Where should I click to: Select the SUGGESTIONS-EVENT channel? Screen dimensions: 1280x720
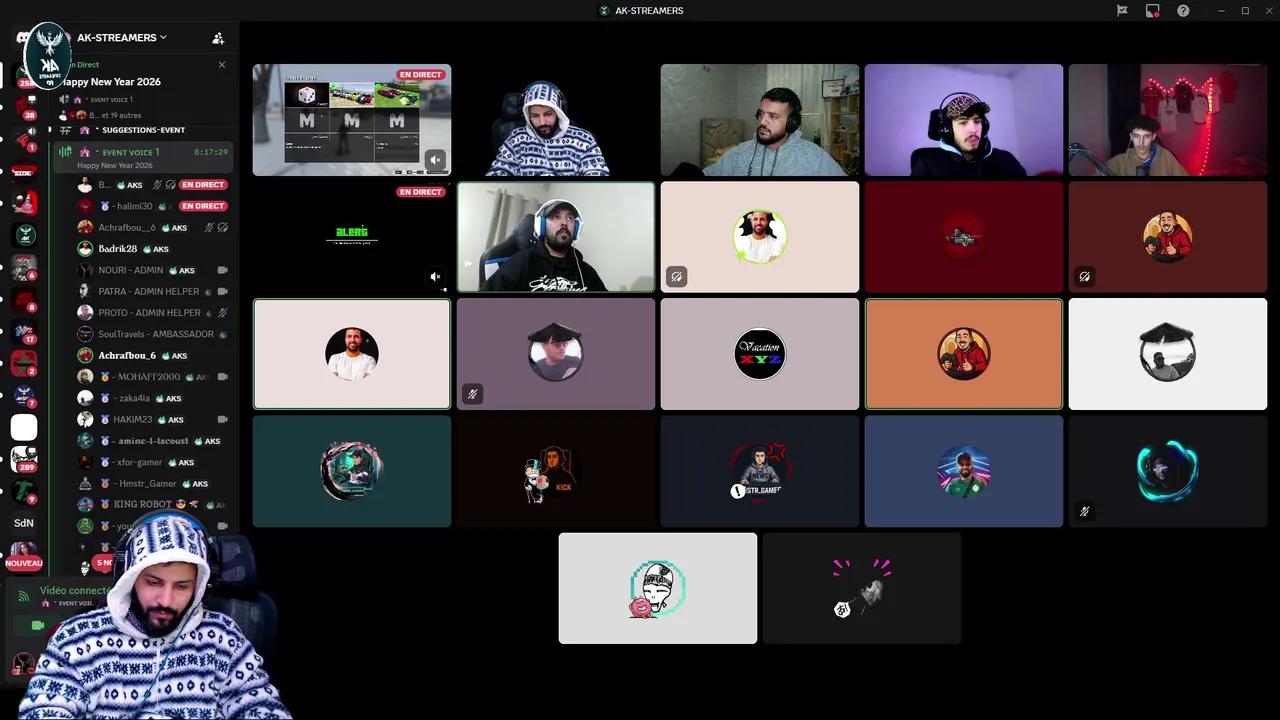tap(143, 130)
